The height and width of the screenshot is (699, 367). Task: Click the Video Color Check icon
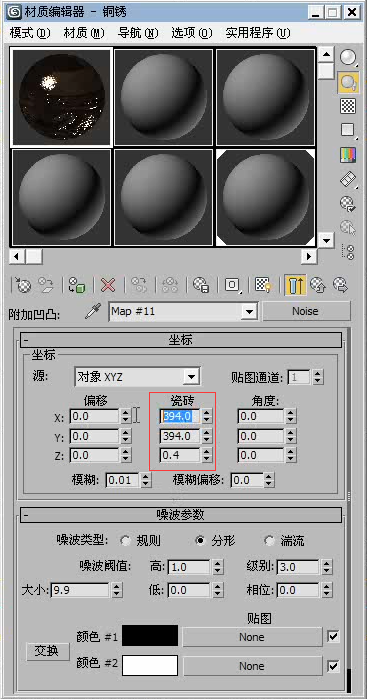pyautogui.click(x=348, y=155)
